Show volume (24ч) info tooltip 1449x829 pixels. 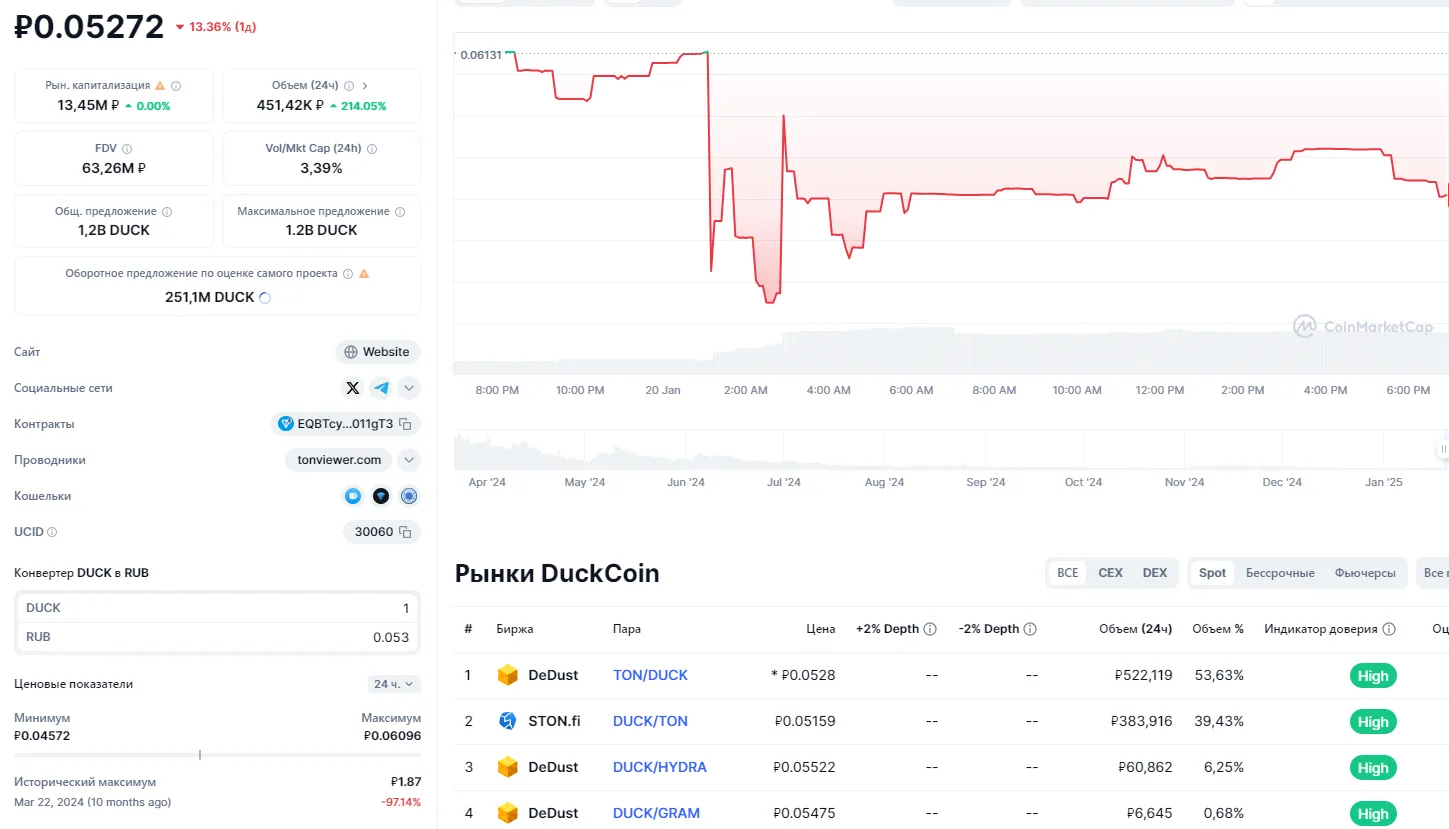click(347, 86)
